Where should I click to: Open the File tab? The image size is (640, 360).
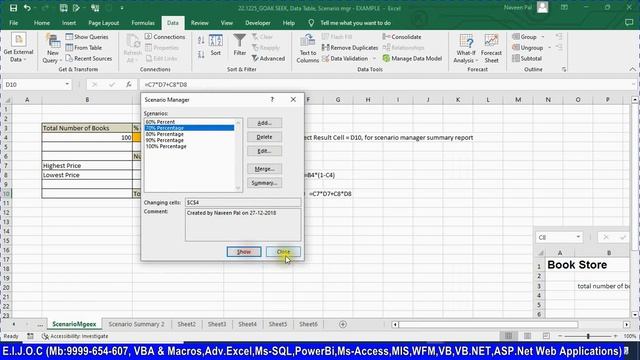(x=13, y=23)
